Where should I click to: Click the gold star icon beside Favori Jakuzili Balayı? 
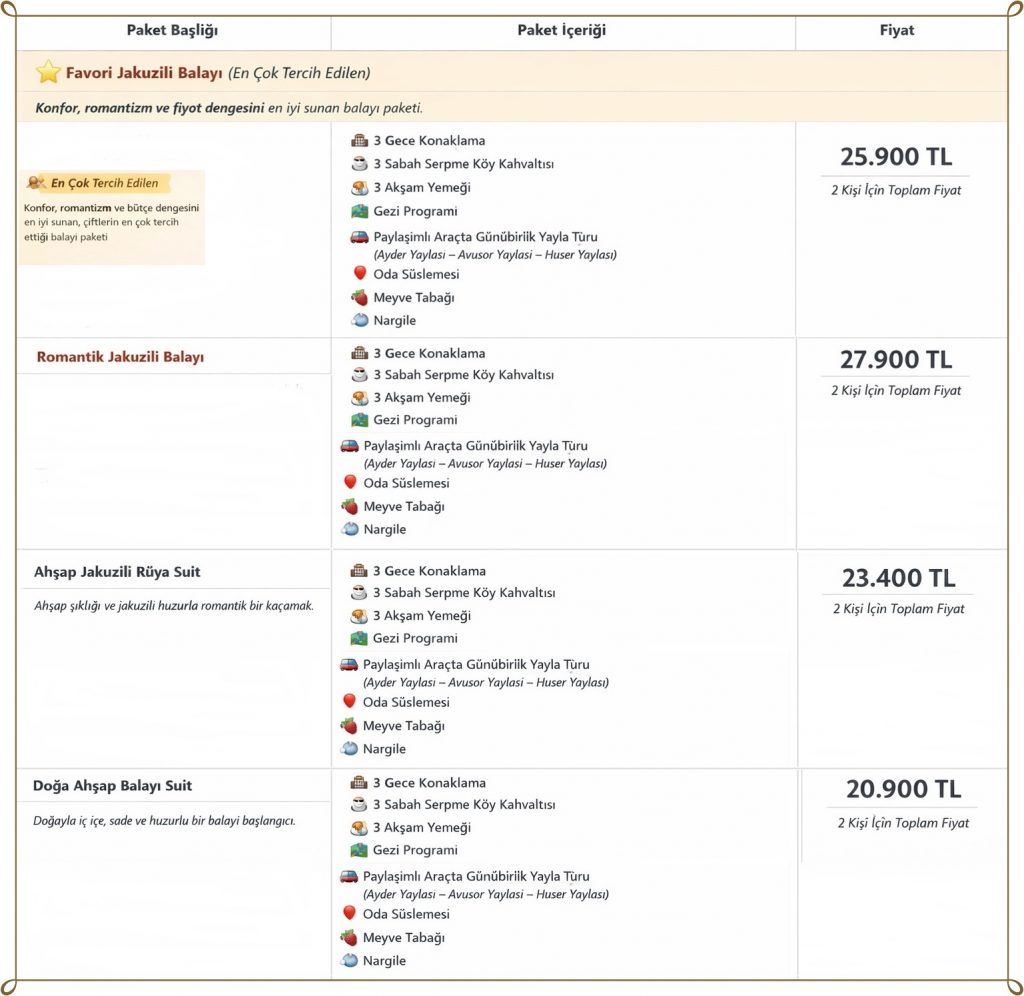click(48, 72)
